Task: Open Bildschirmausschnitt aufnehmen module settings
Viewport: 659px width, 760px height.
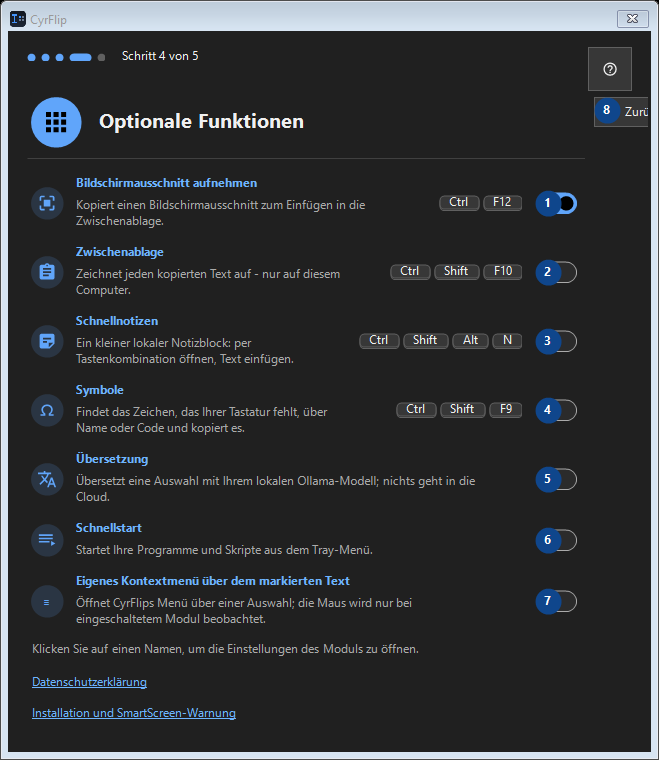Action: point(166,183)
